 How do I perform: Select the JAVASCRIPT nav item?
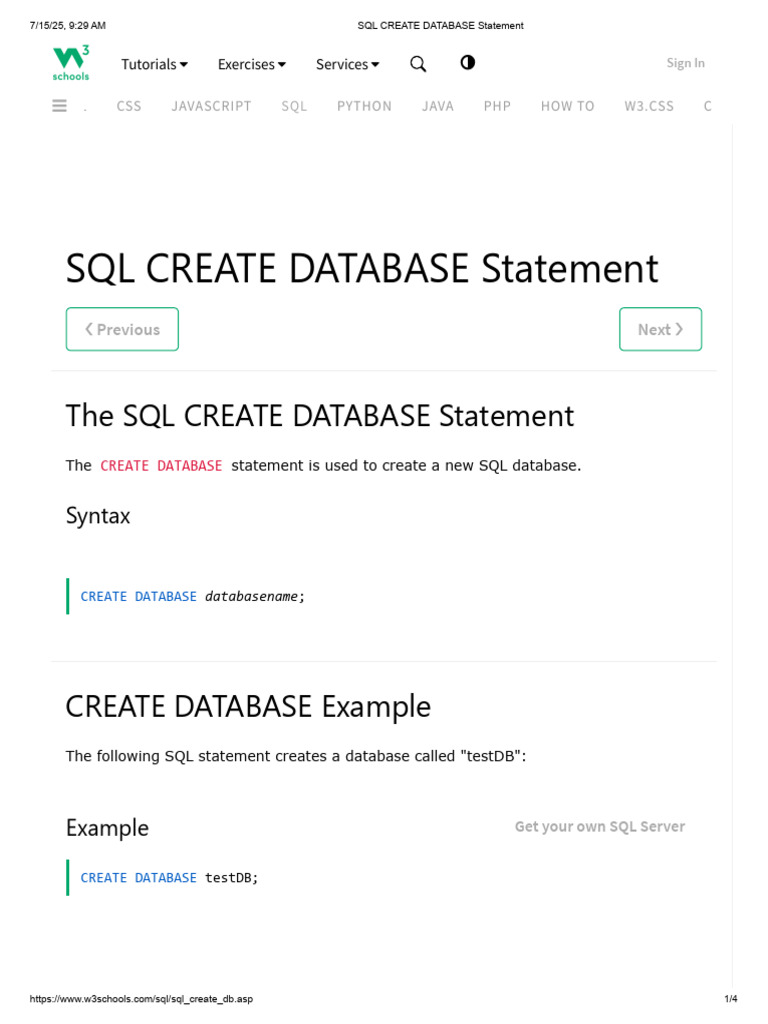pos(211,106)
